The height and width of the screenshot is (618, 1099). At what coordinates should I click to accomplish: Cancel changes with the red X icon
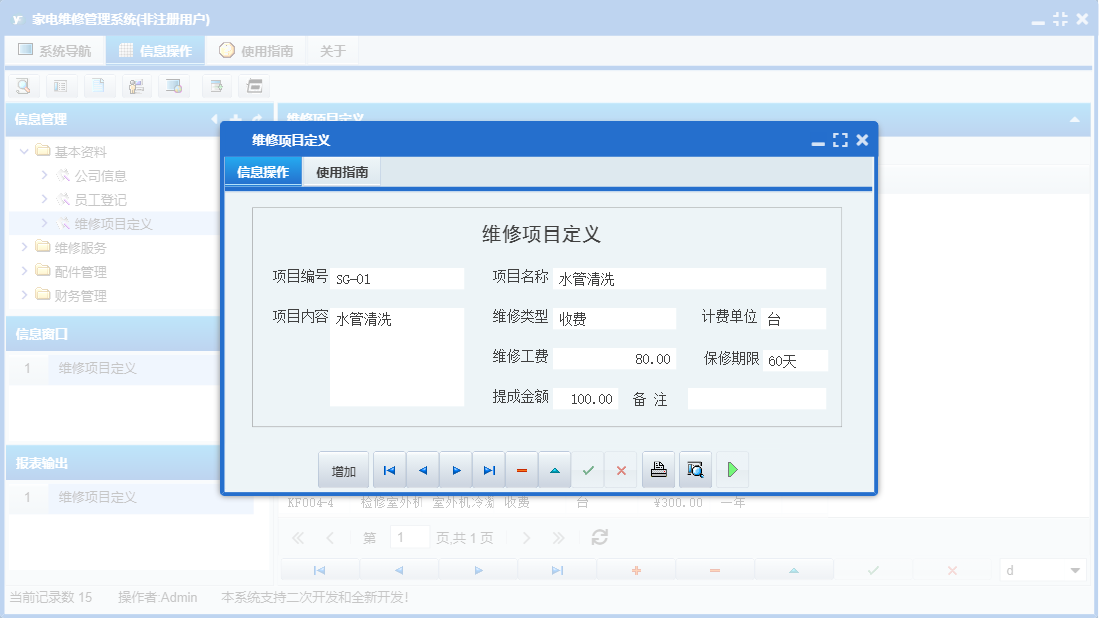pyautogui.click(x=621, y=469)
